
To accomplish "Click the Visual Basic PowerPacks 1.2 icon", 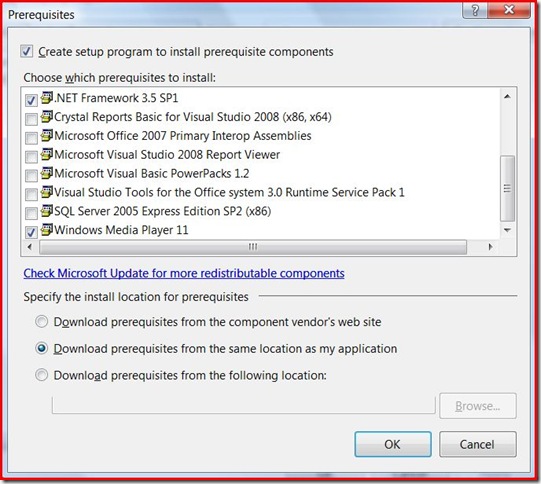I will (47, 174).
